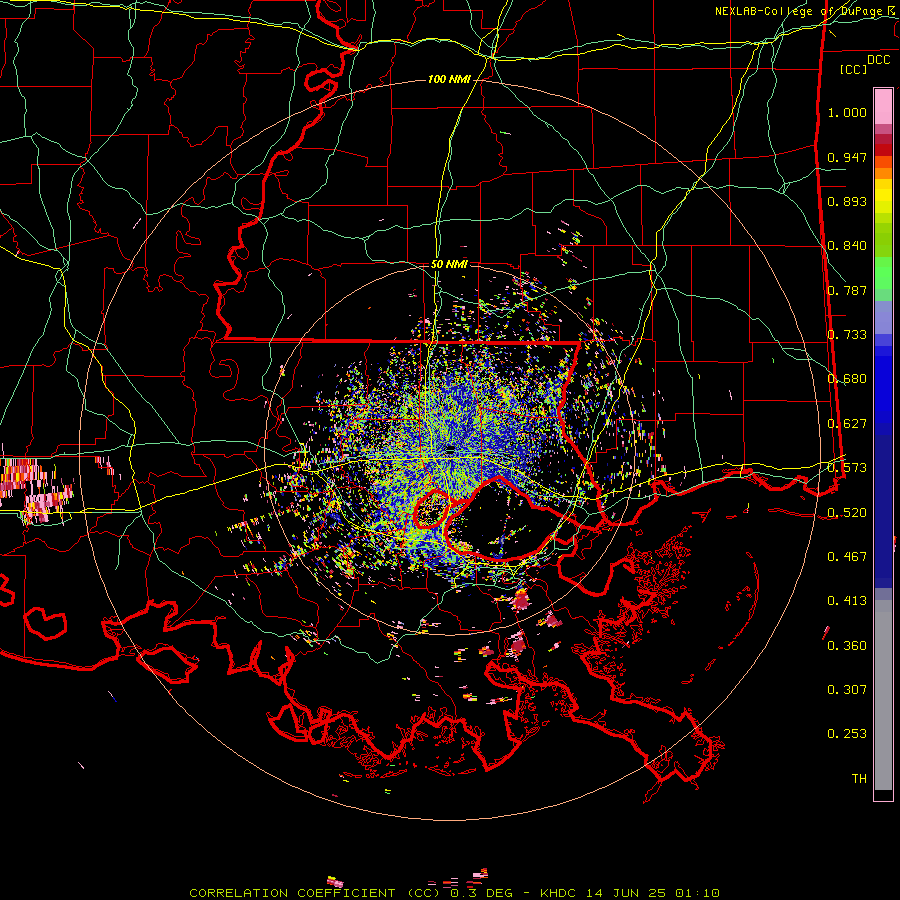
Task: Click the 0.947 scale value label
Action: tap(847, 157)
